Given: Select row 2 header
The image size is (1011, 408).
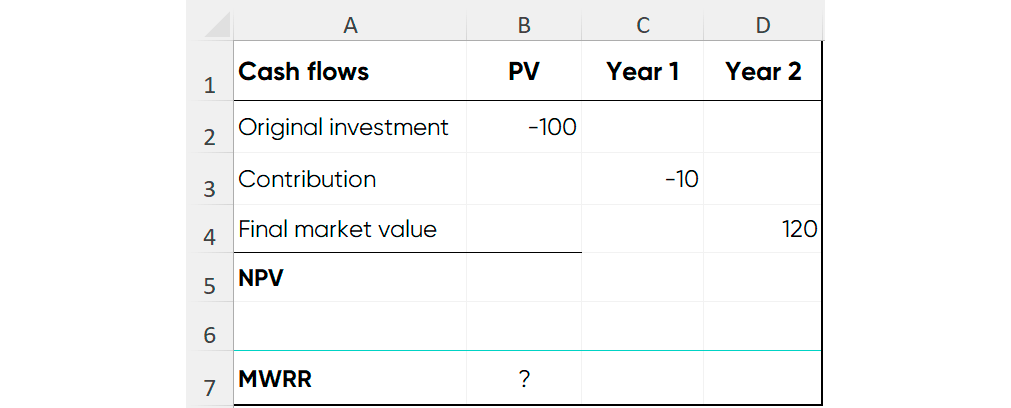Looking at the screenshot, I should point(210,127).
